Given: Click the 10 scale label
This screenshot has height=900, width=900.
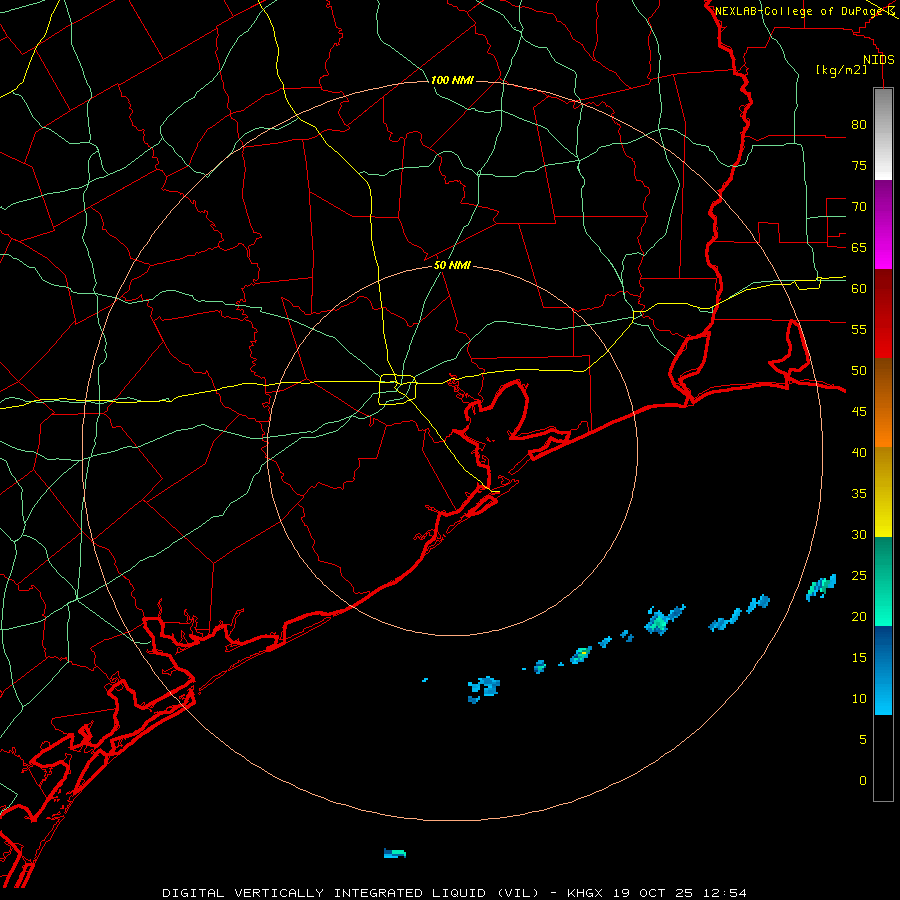Looking at the screenshot, I should point(859,699).
